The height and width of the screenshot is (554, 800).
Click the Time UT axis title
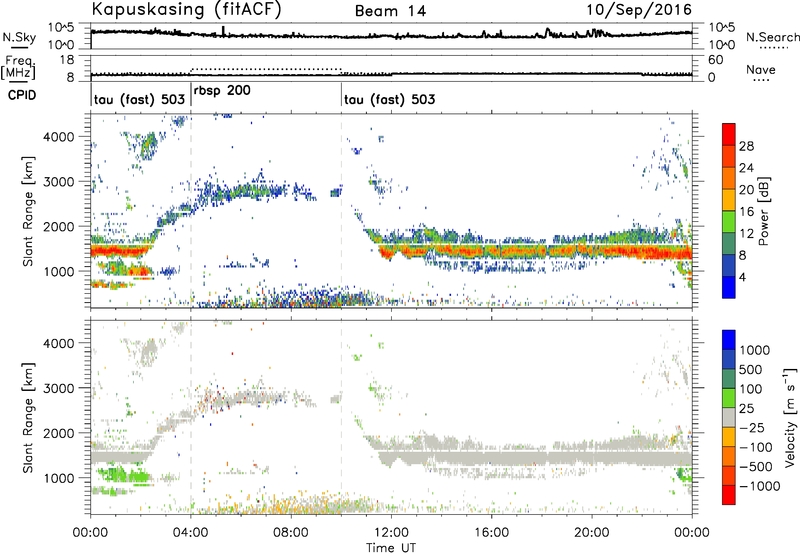[x=391, y=547]
